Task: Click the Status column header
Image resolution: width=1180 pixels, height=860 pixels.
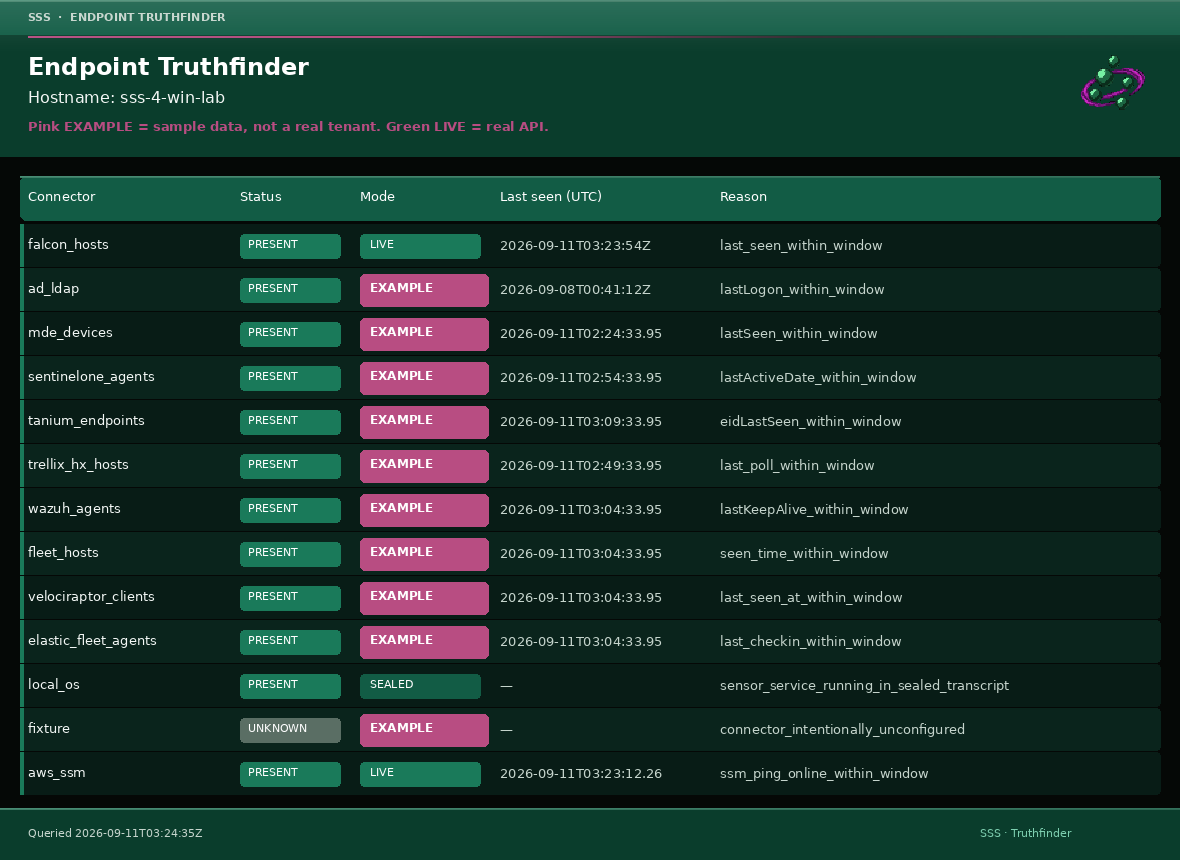Action: point(260,196)
